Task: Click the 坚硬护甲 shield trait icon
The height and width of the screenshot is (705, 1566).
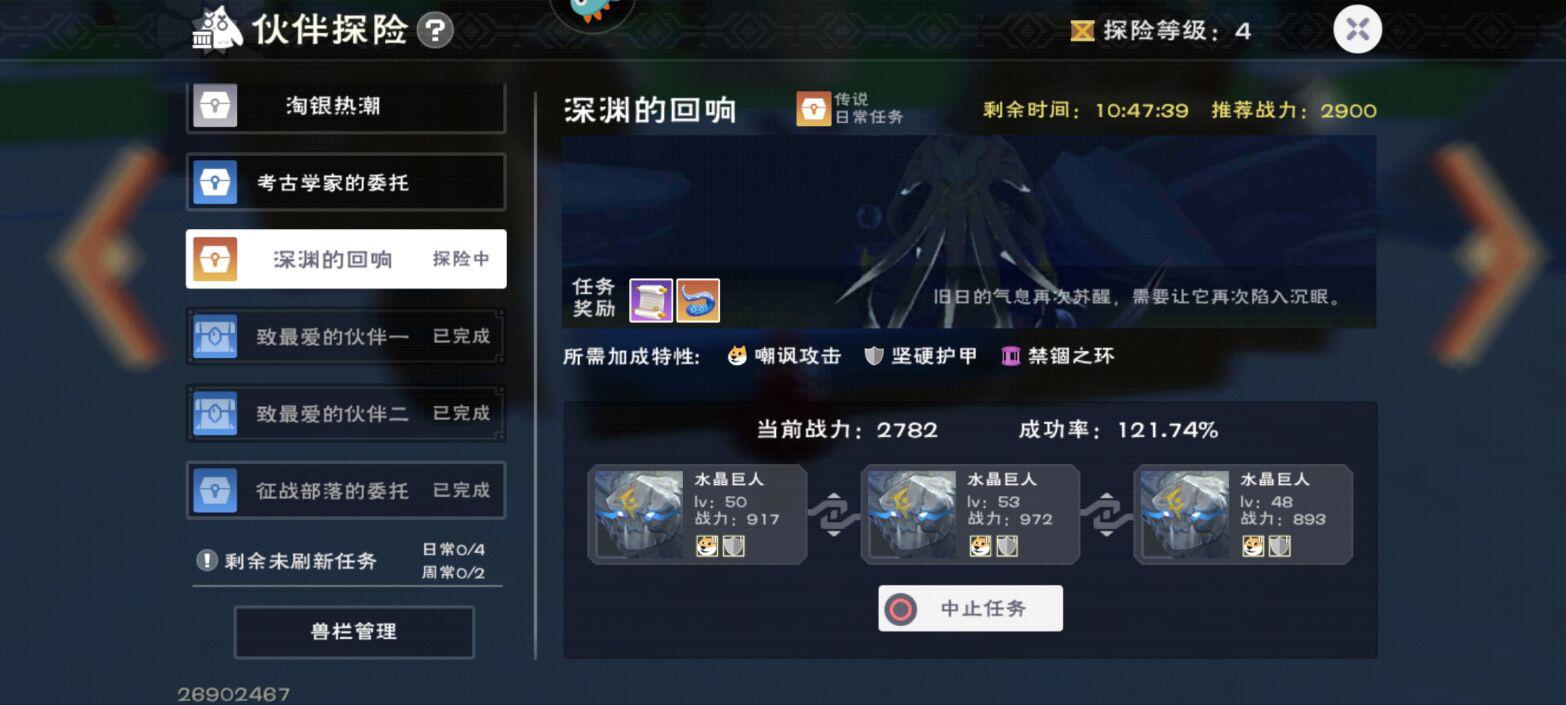Action: tap(874, 356)
